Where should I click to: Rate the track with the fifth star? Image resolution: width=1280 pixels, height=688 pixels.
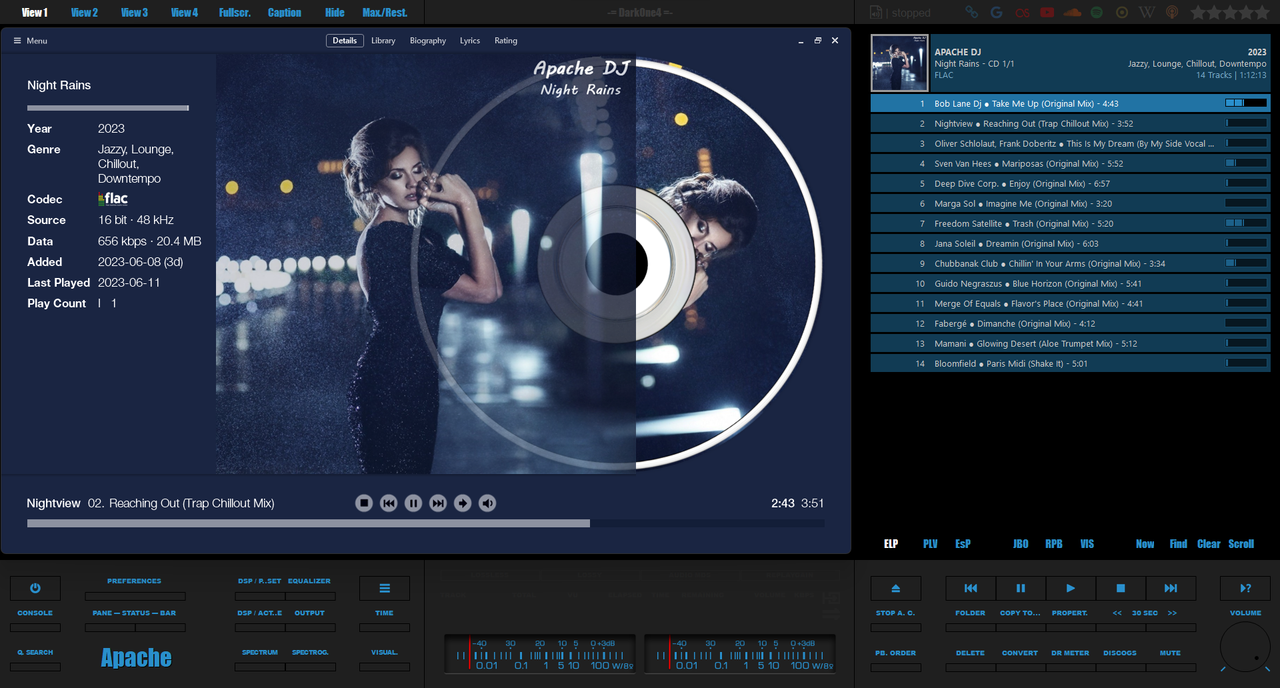tap(1261, 12)
